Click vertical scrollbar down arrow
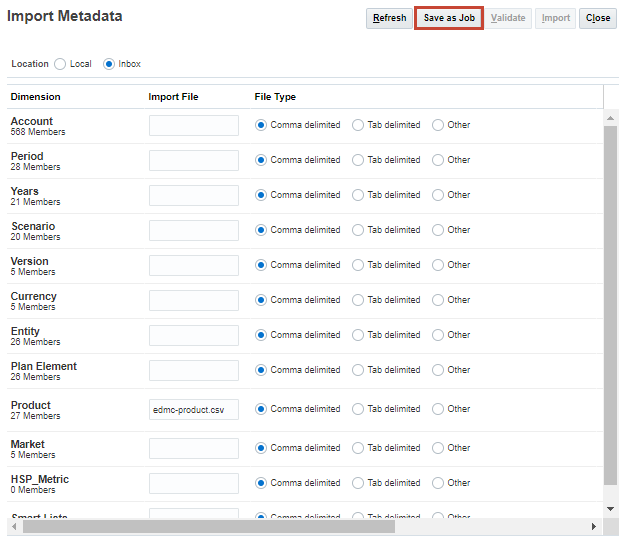 pos(610,509)
